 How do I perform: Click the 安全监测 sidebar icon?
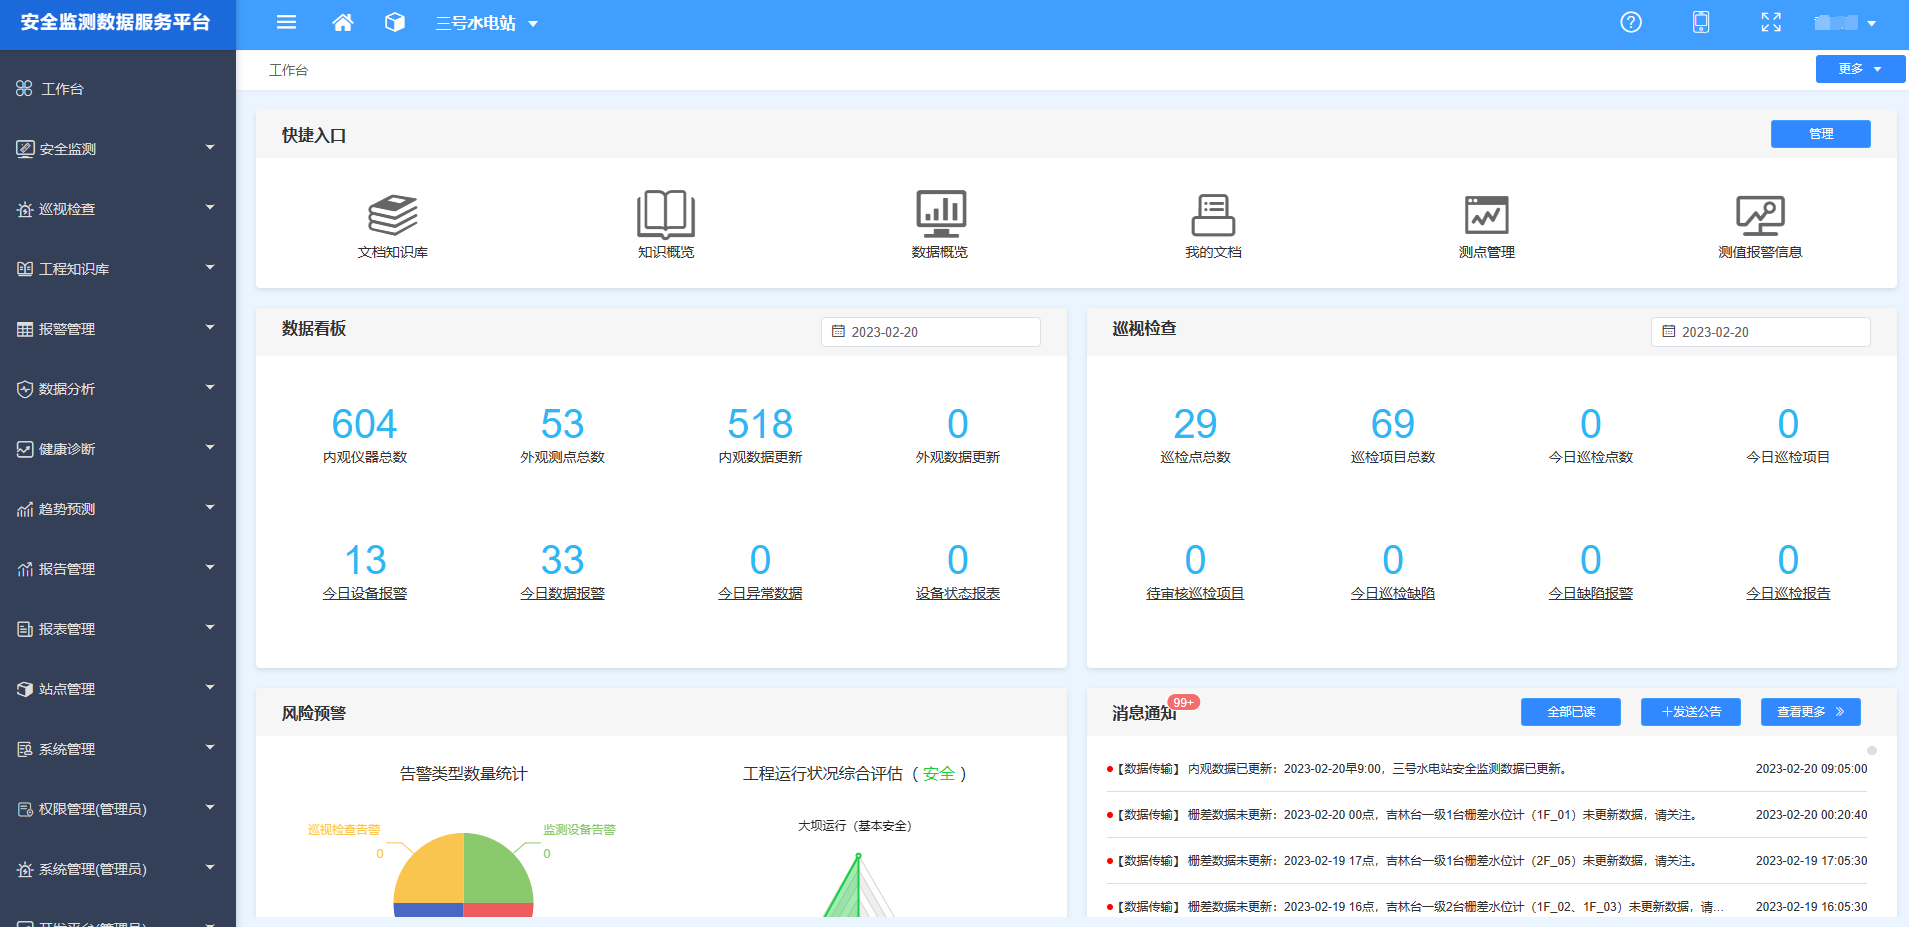(25, 149)
